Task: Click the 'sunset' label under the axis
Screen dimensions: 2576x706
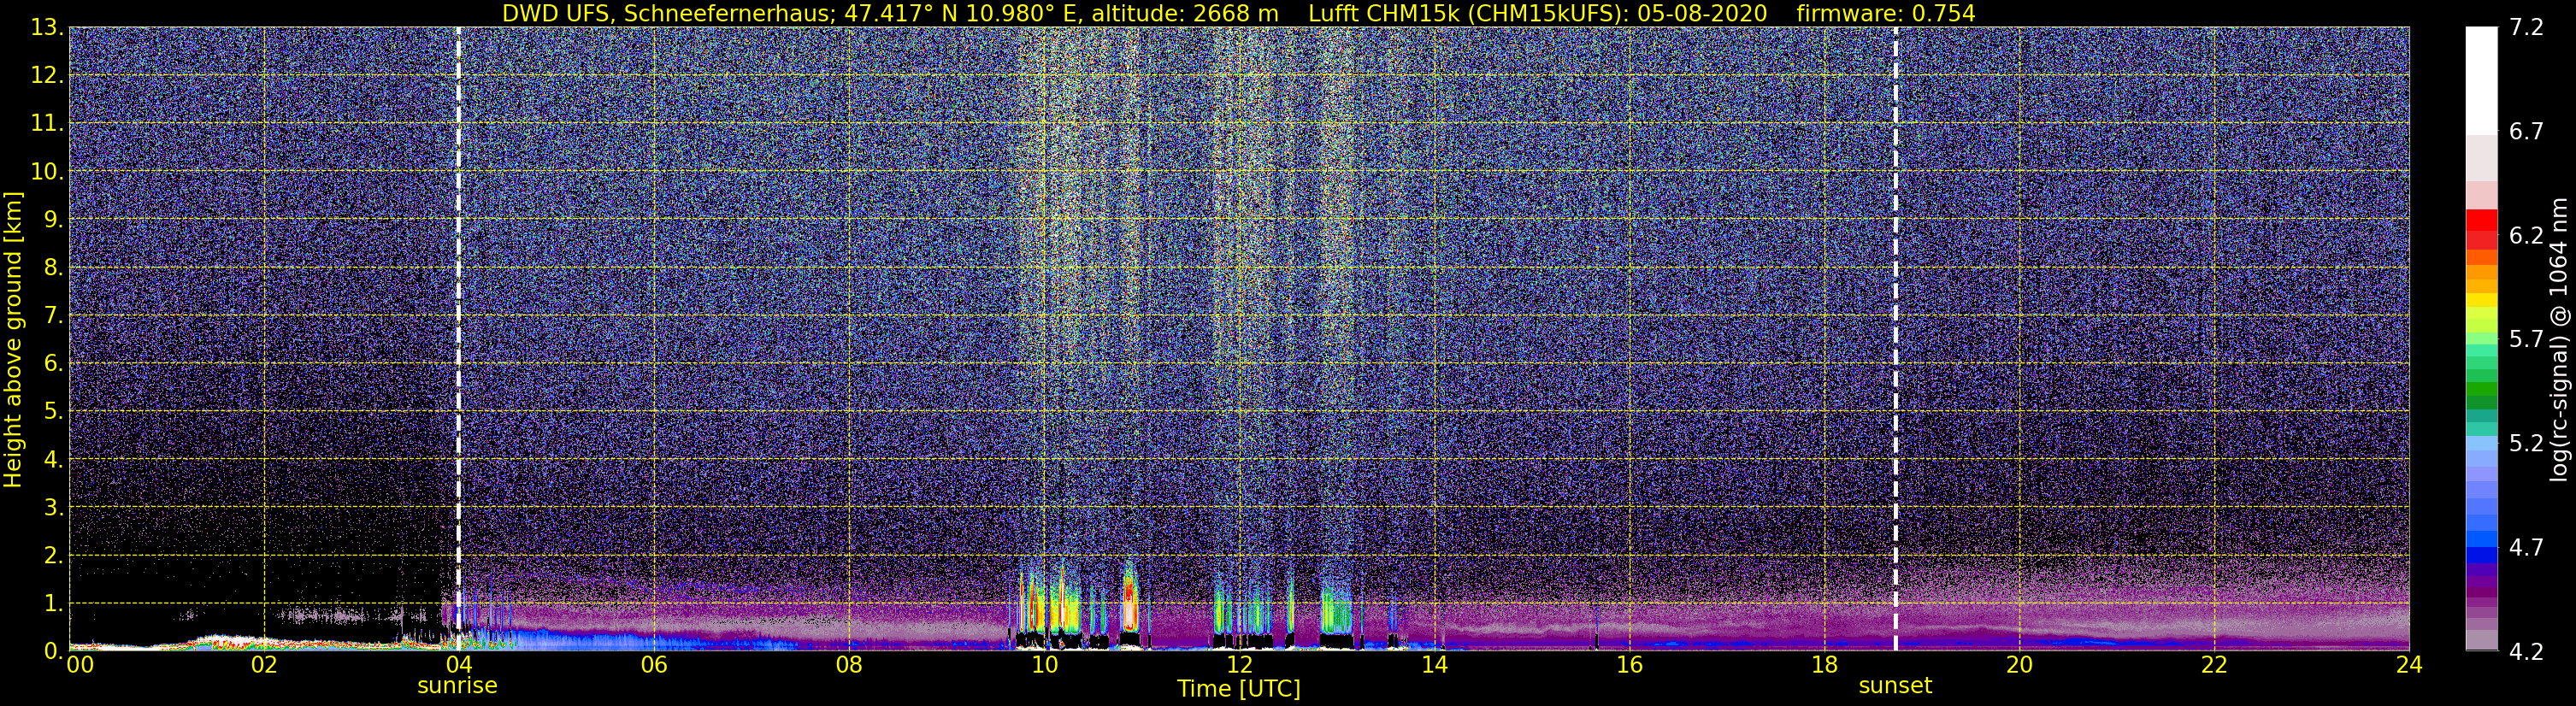Action: tap(1895, 686)
